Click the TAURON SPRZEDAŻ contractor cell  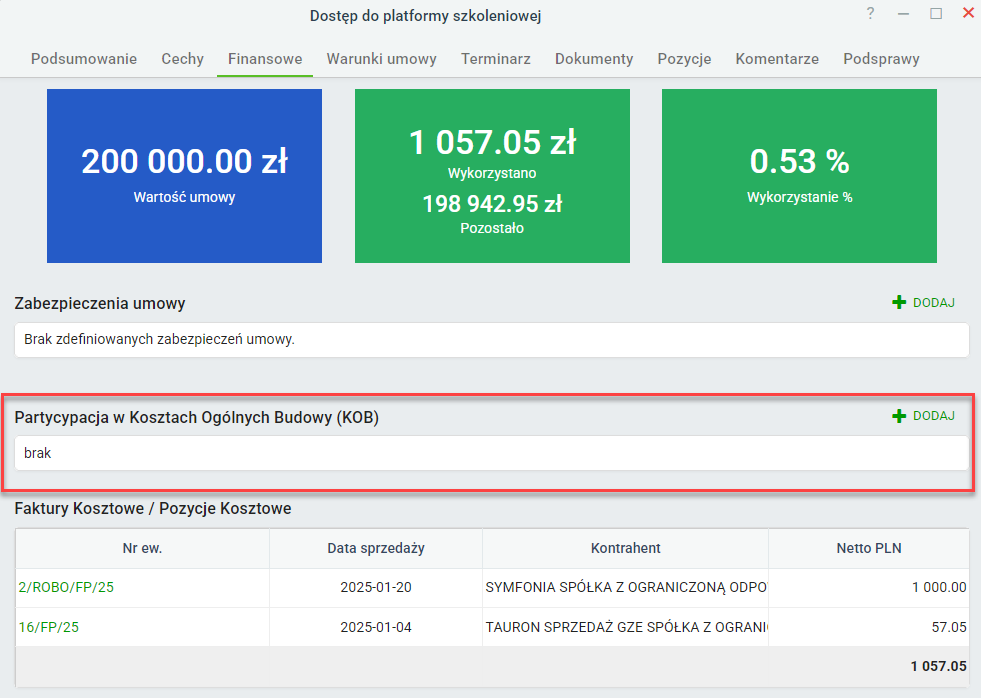(x=626, y=627)
